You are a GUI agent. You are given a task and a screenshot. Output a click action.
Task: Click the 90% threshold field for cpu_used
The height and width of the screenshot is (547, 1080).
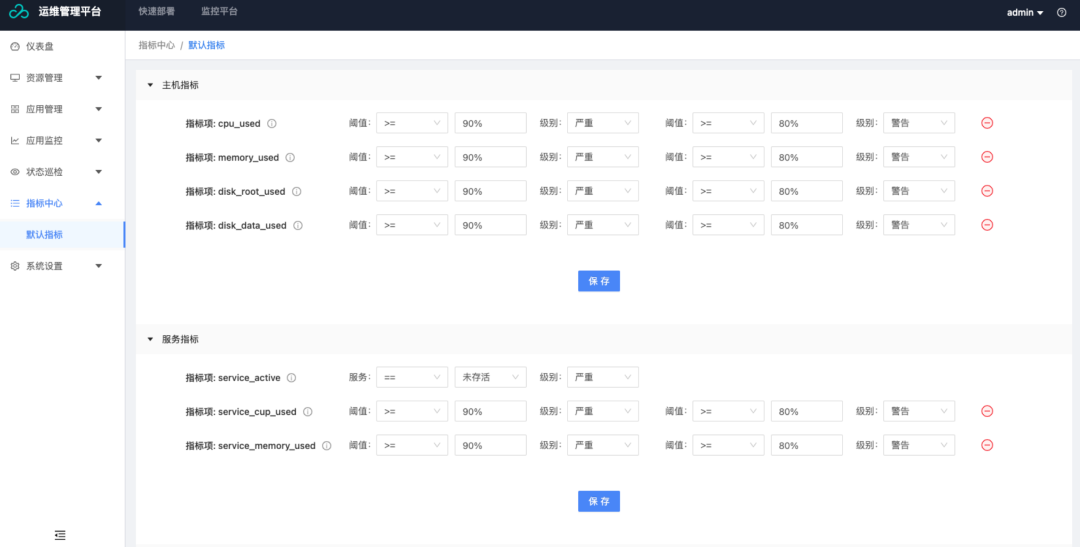490,123
